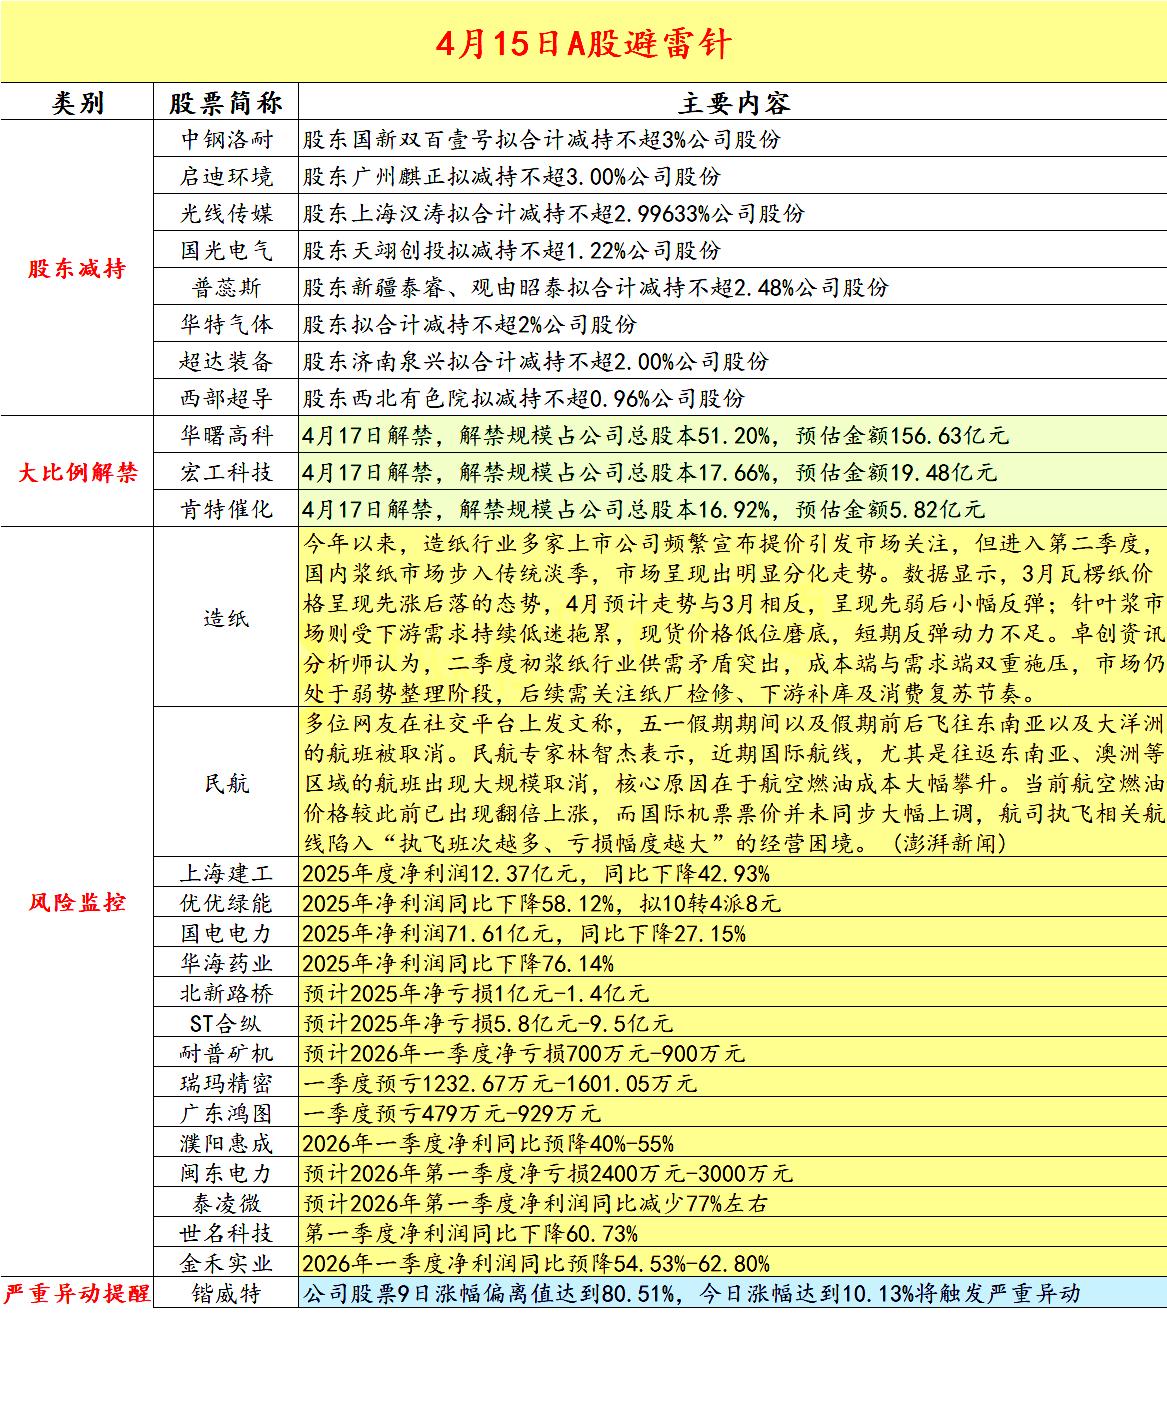Click the title 4月15日A股避雷针
The image size is (1167, 1404).
click(x=583, y=44)
